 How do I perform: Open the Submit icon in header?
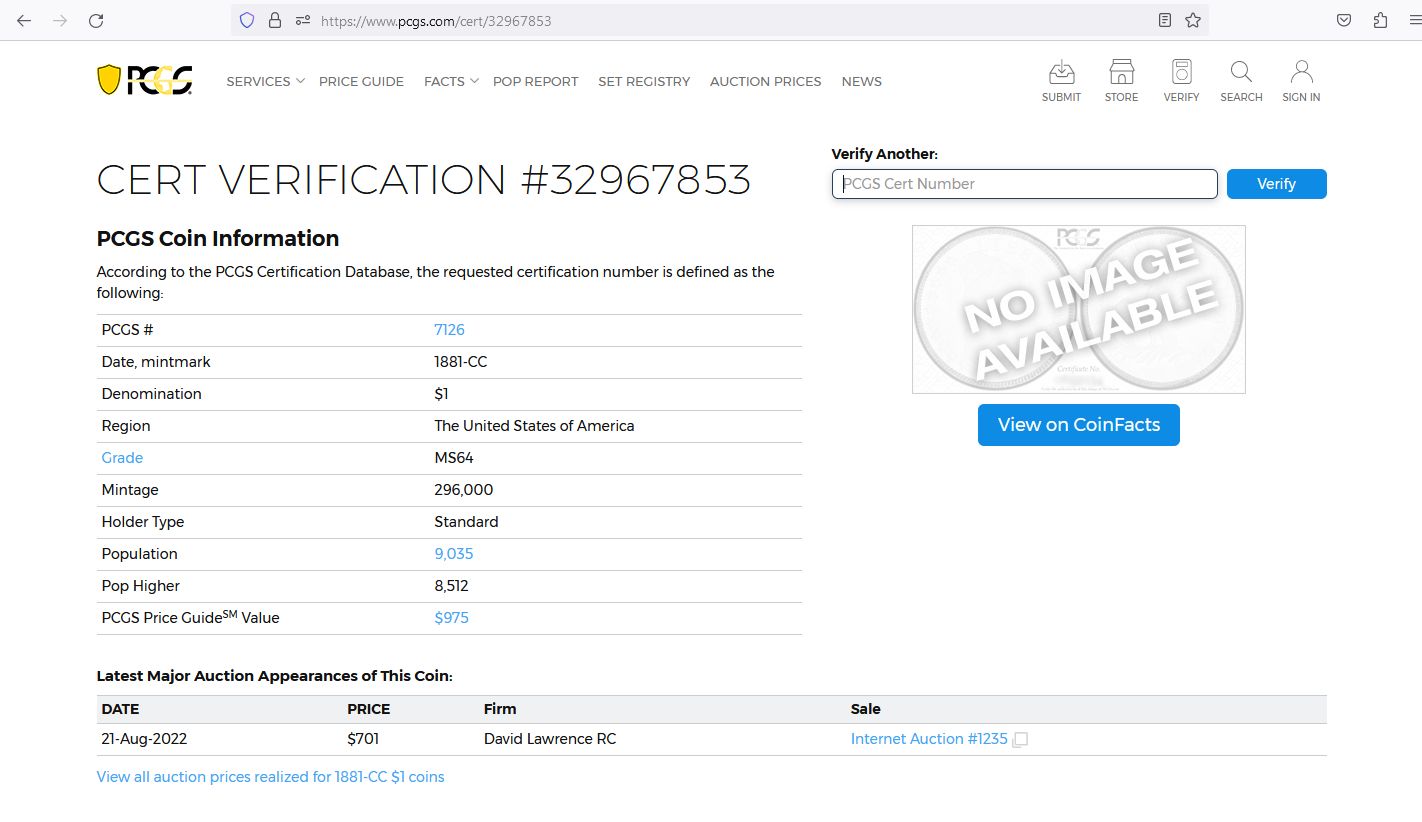(x=1061, y=81)
